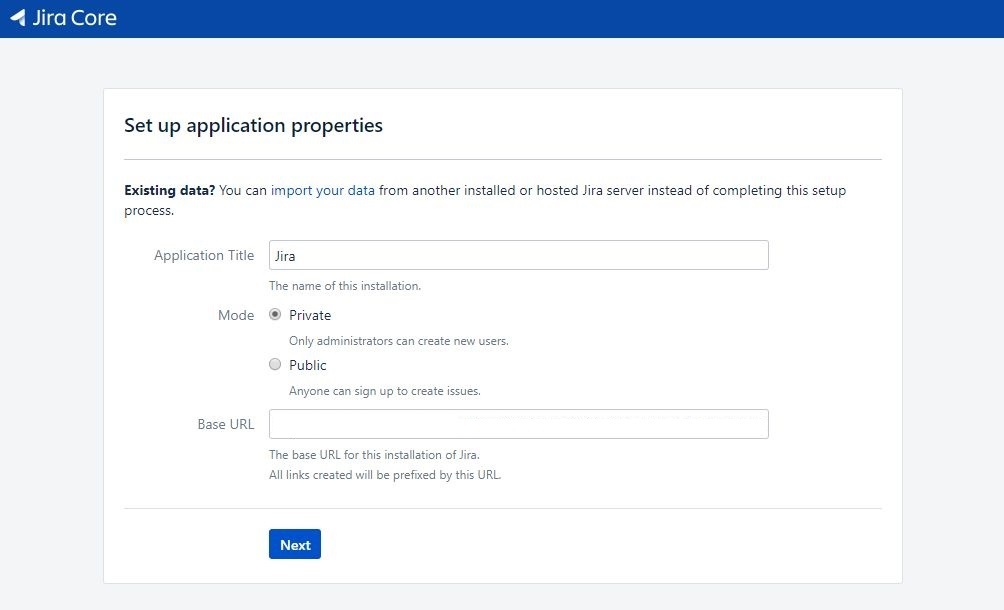This screenshot has width=1004, height=610.
Task: Click the Jira Core logo icon
Action: tap(18, 18)
